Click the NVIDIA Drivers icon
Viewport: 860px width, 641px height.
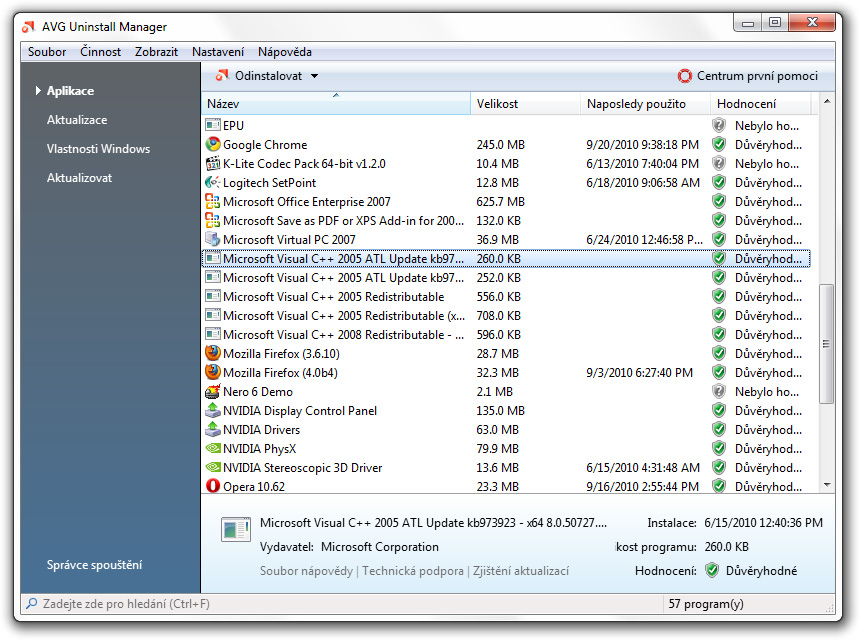pos(213,429)
